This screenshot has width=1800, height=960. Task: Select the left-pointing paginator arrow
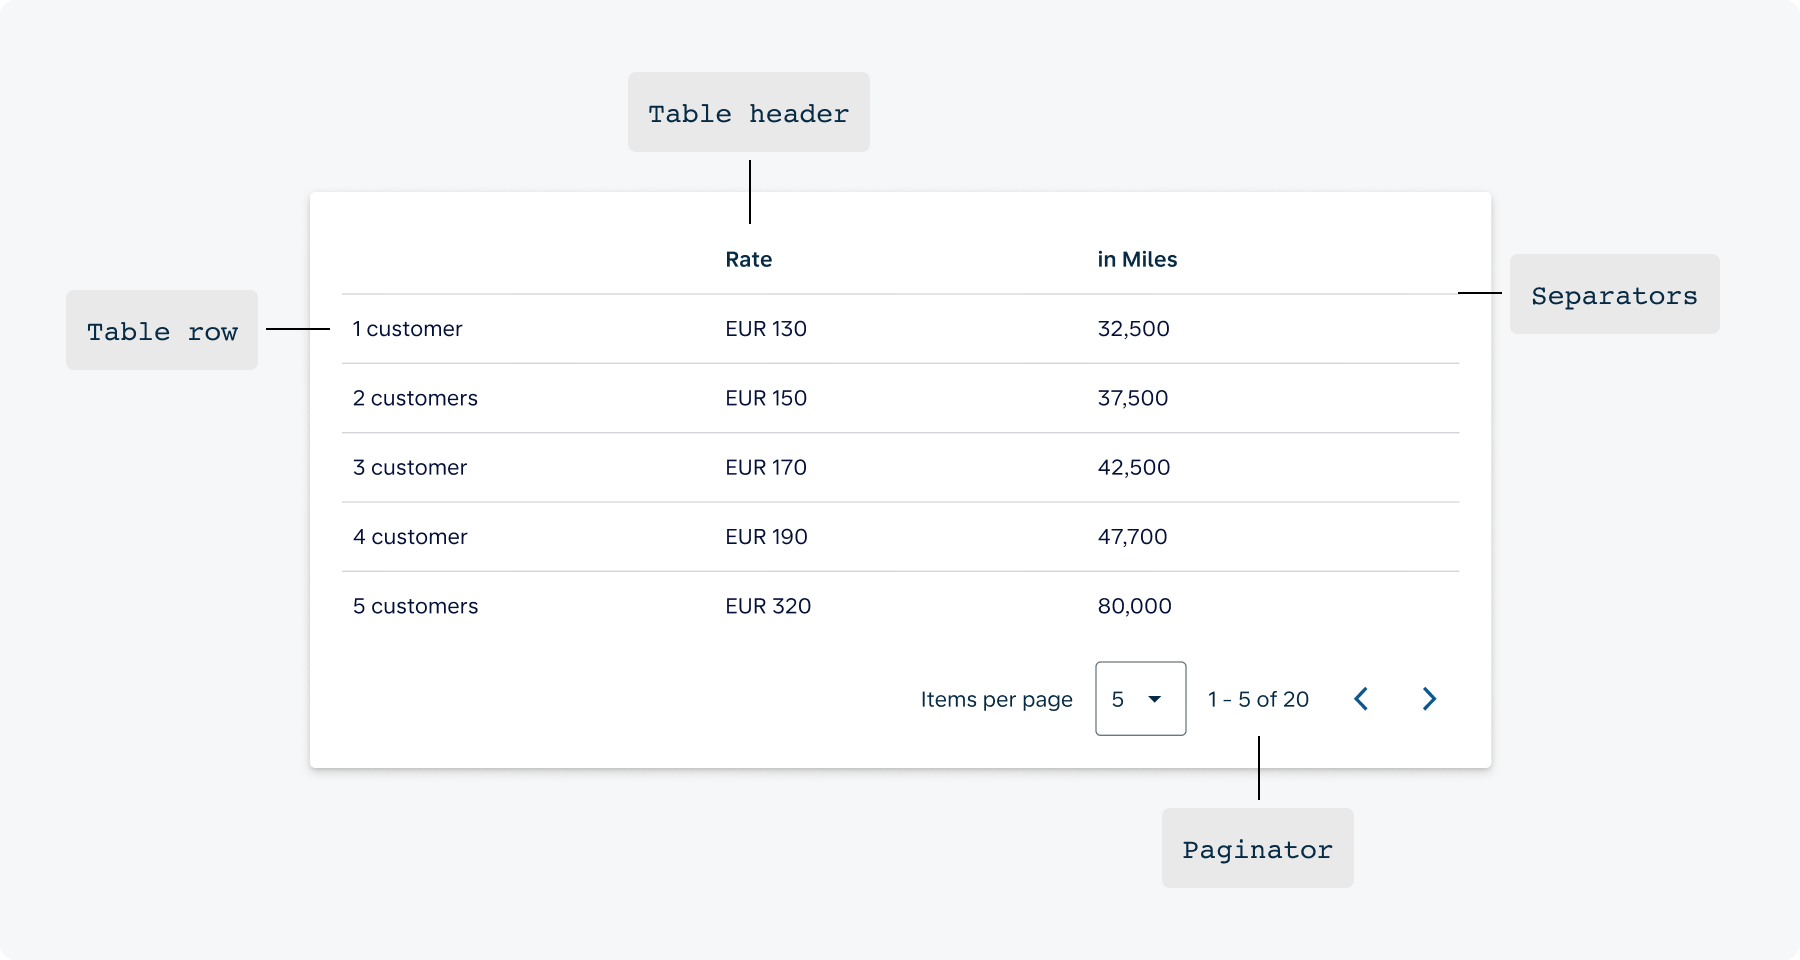pyautogui.click(x=1361, y=699)
